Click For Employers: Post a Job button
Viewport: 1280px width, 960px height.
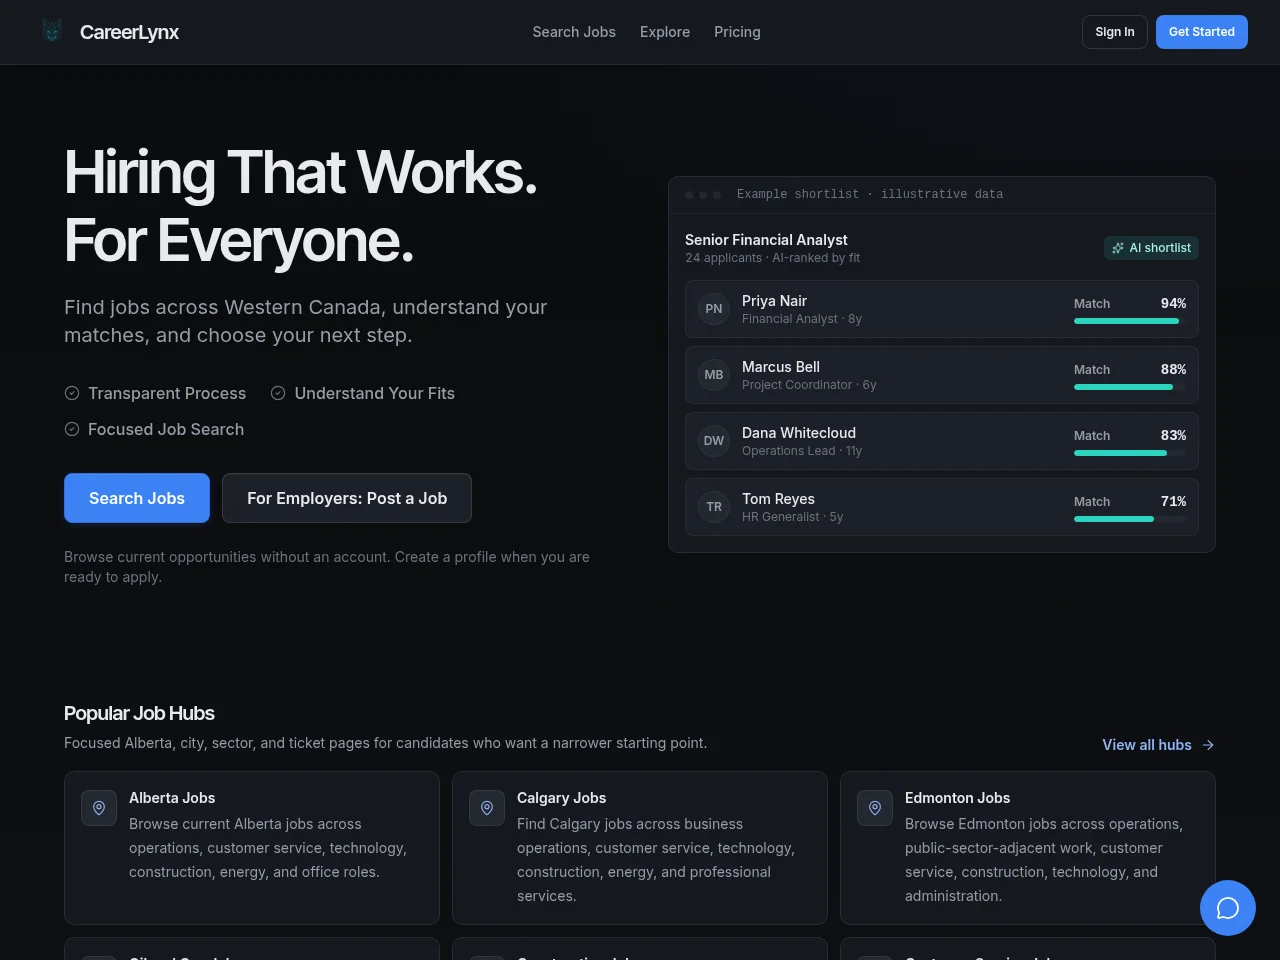click(x=347, y=498)
